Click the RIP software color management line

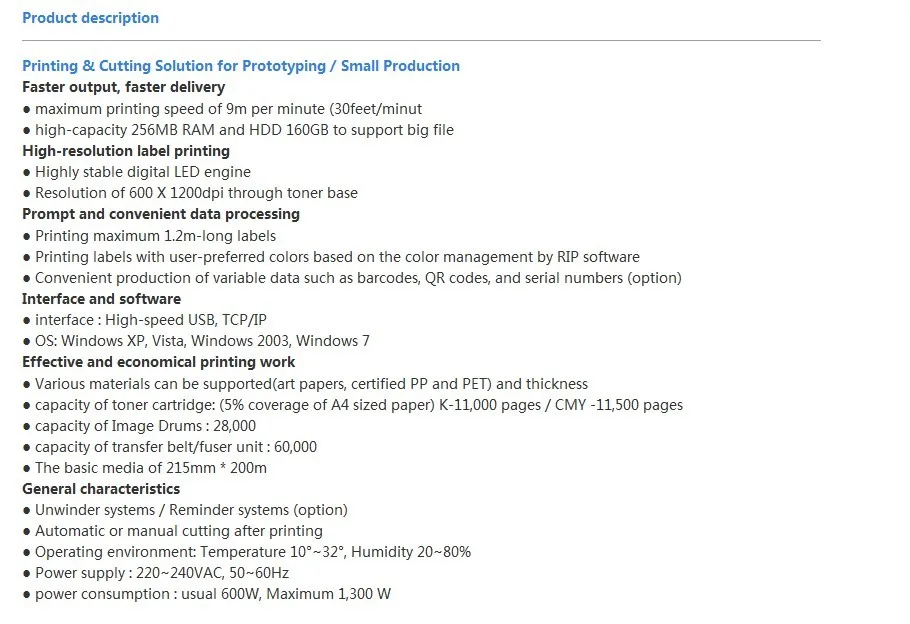(x=331, y=257)
